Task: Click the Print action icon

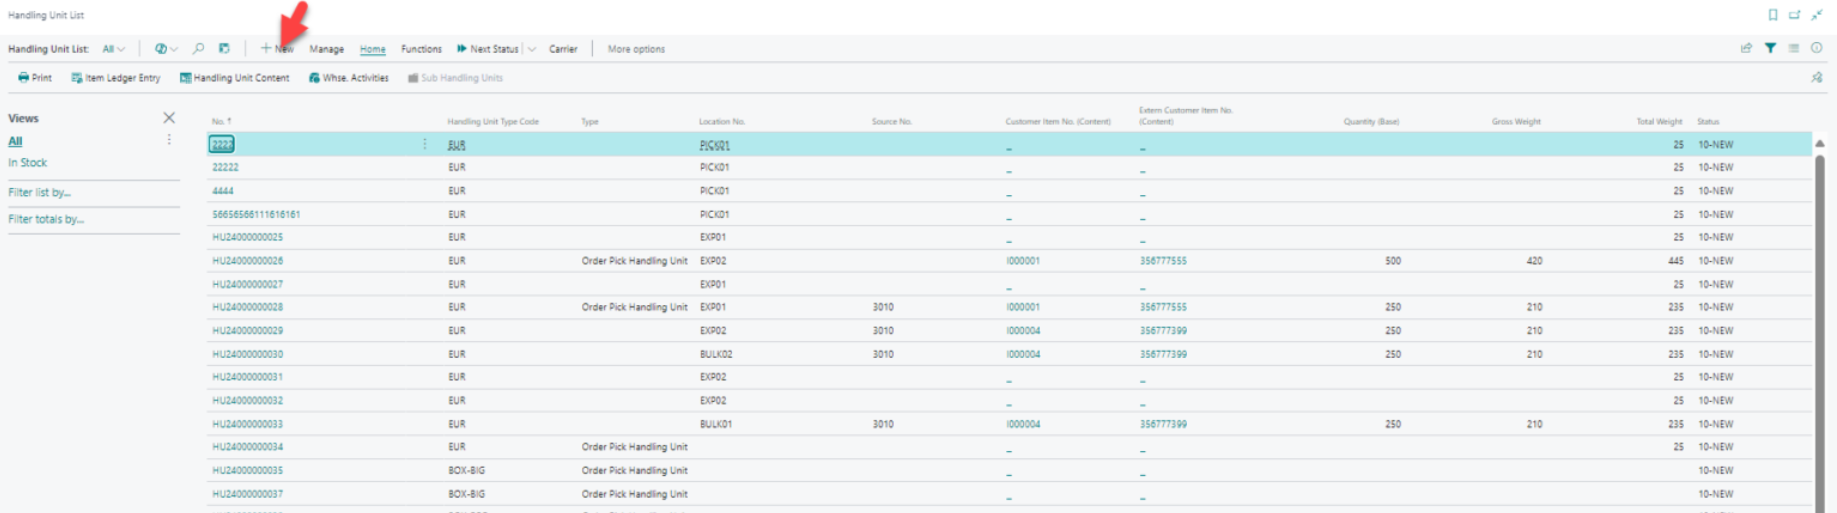Action: [x=35, y=78]
